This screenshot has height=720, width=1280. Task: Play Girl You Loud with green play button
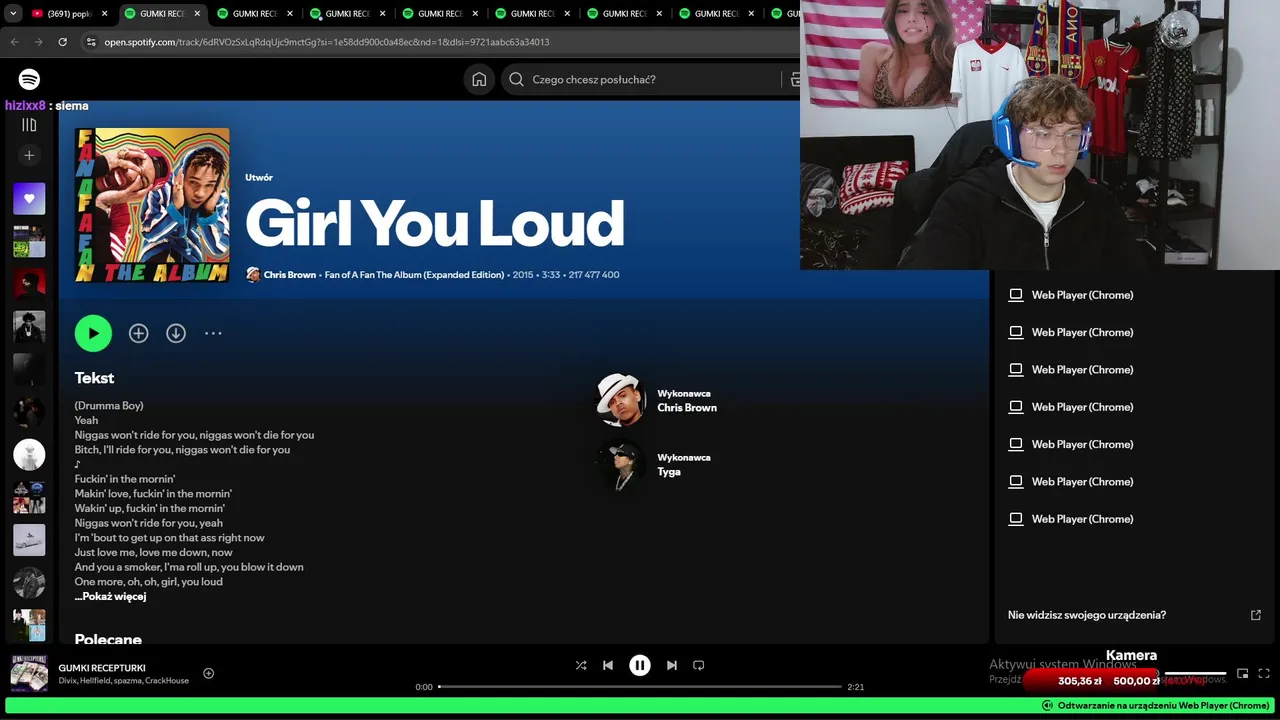[93, 333]
